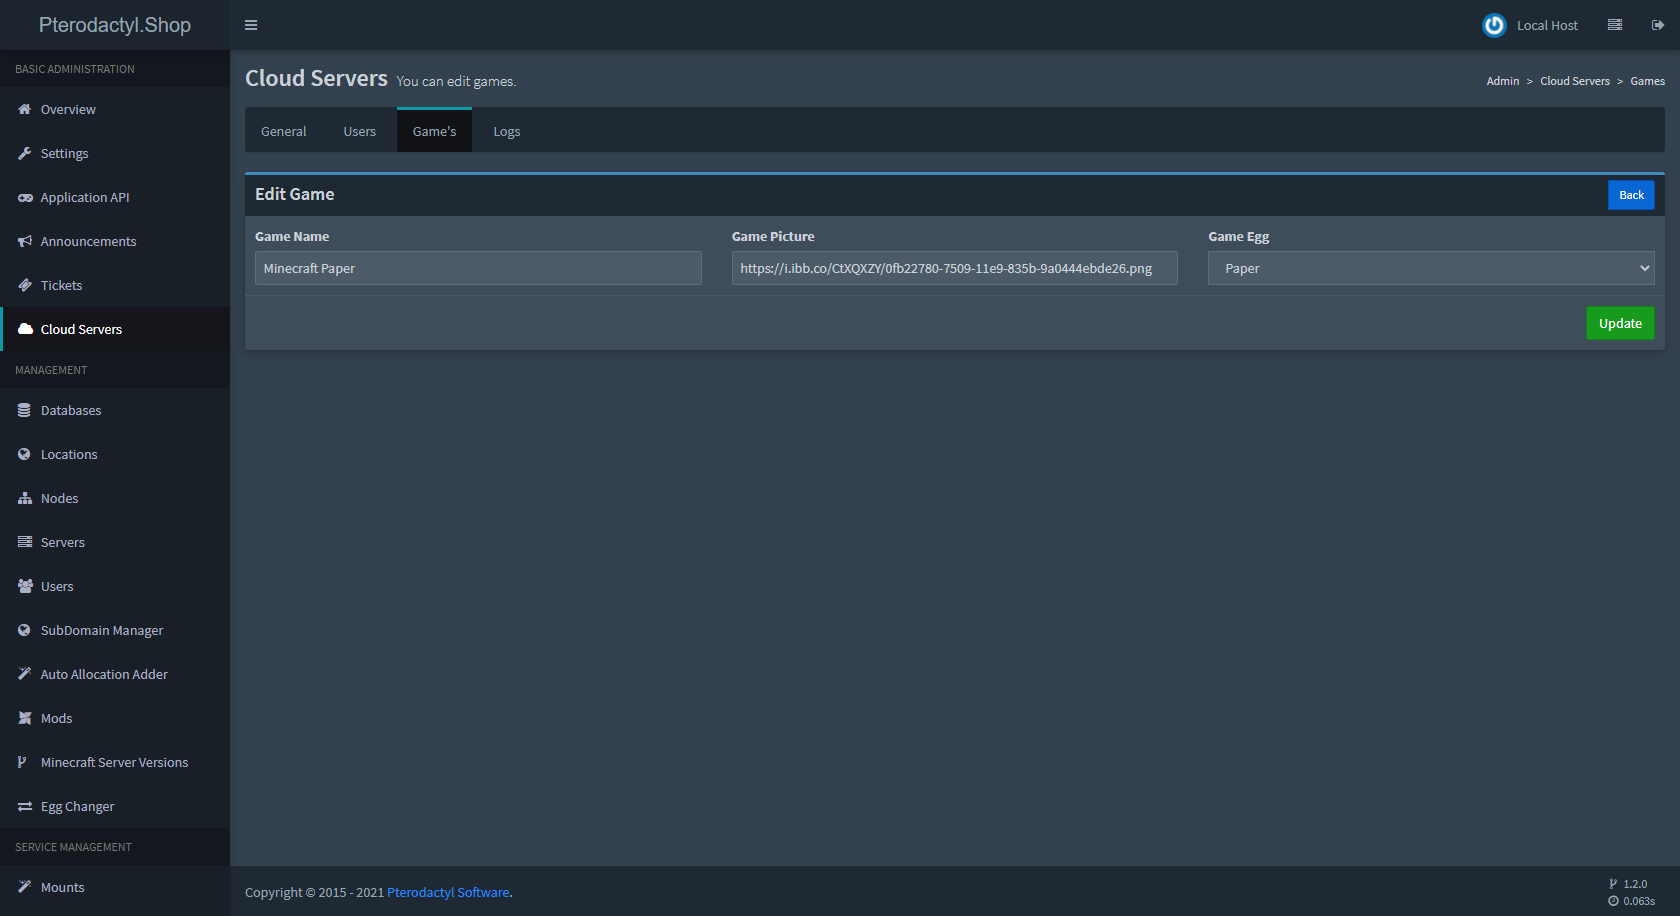Switch to the Users tab
Screen dimensions: 1680x916
pyautogui.click(x=360, y=131)
